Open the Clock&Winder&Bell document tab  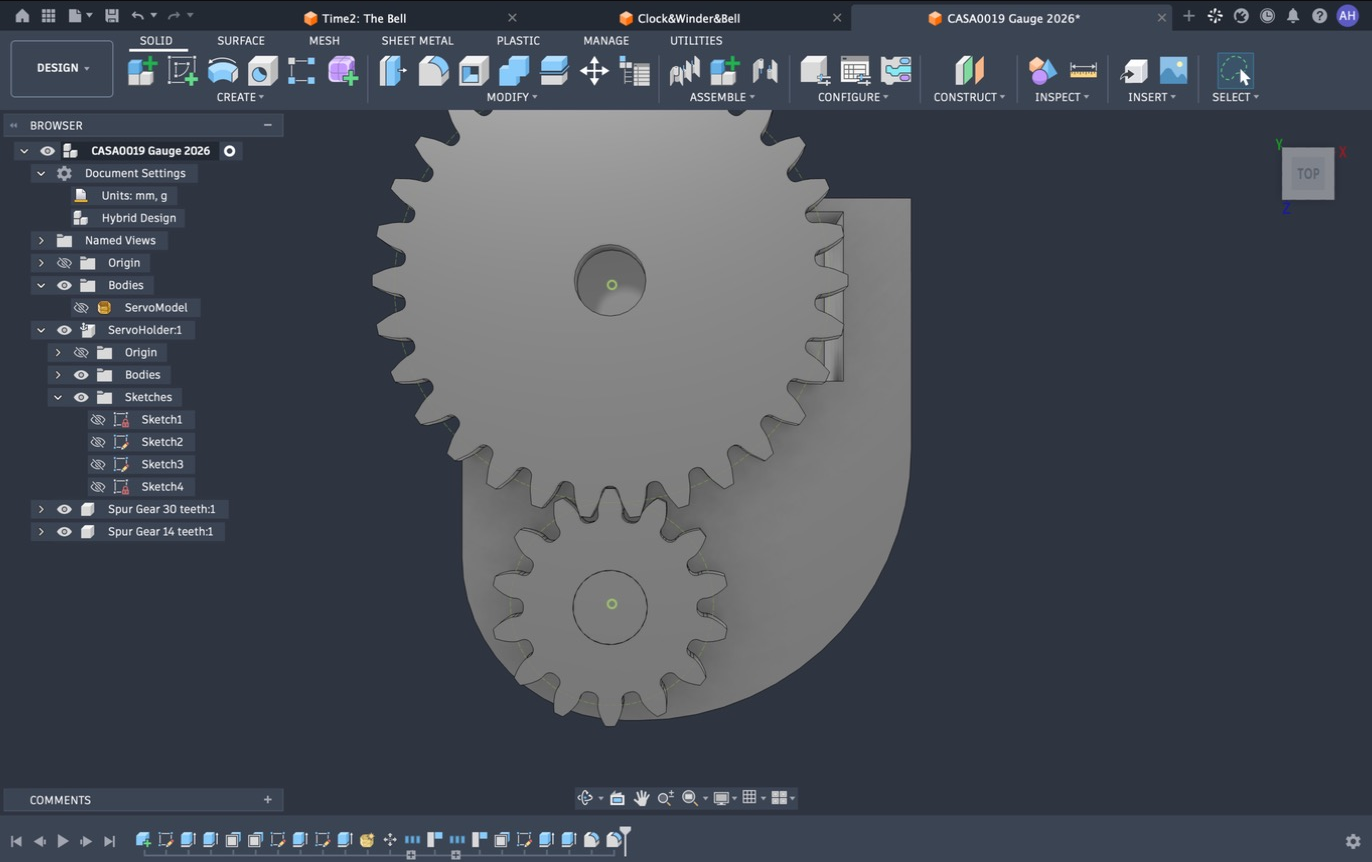click(x=689, y=18)
